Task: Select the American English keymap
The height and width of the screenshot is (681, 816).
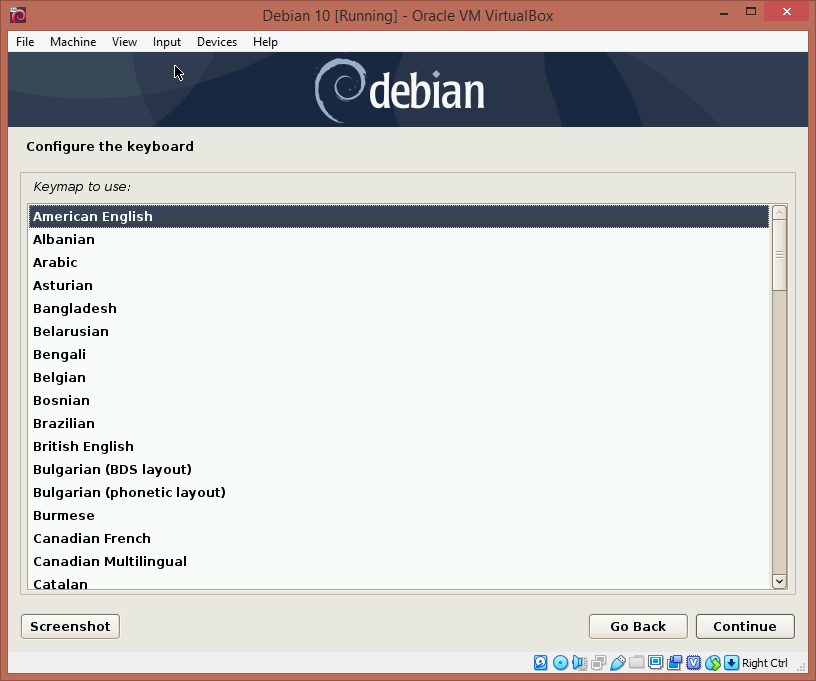Action: [399, 216]
